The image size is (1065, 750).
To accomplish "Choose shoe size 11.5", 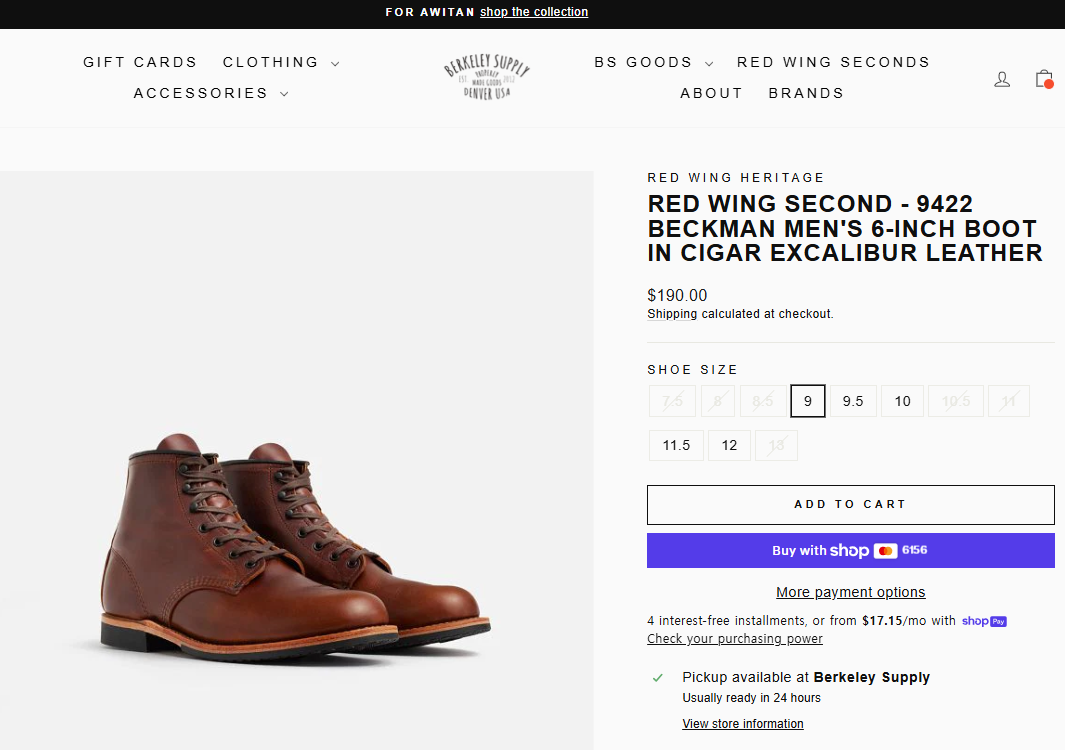I will 676,445.
